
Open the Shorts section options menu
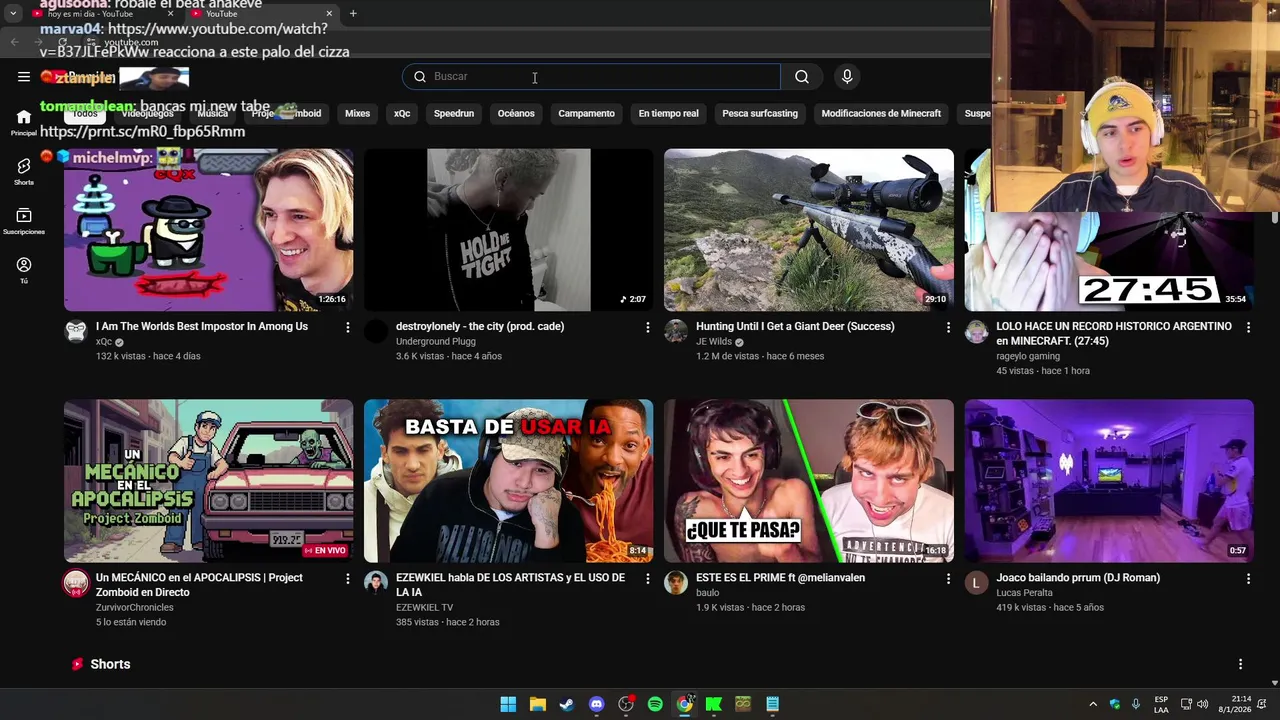[x=1240, y=664]
